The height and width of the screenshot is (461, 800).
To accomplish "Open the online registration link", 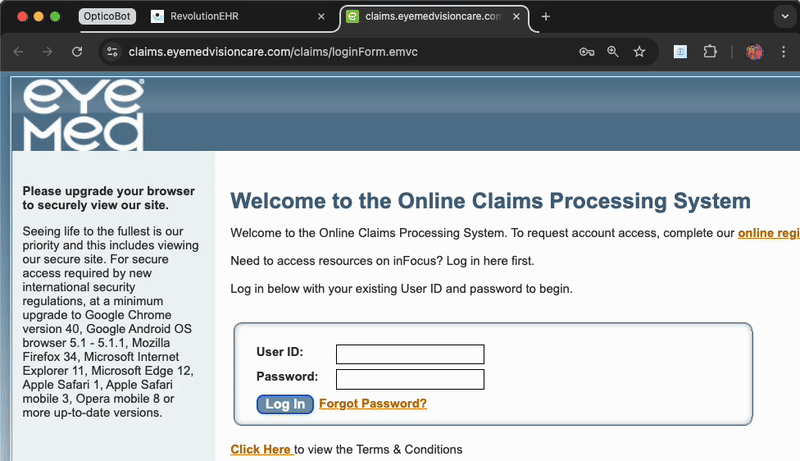I will tap(768, 233).
